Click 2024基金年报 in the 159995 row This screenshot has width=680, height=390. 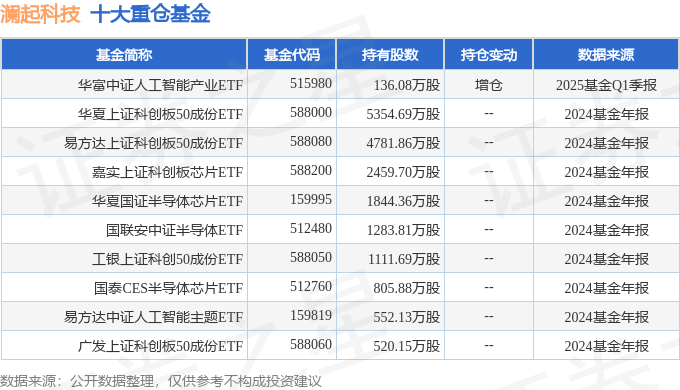coord(606,201)
